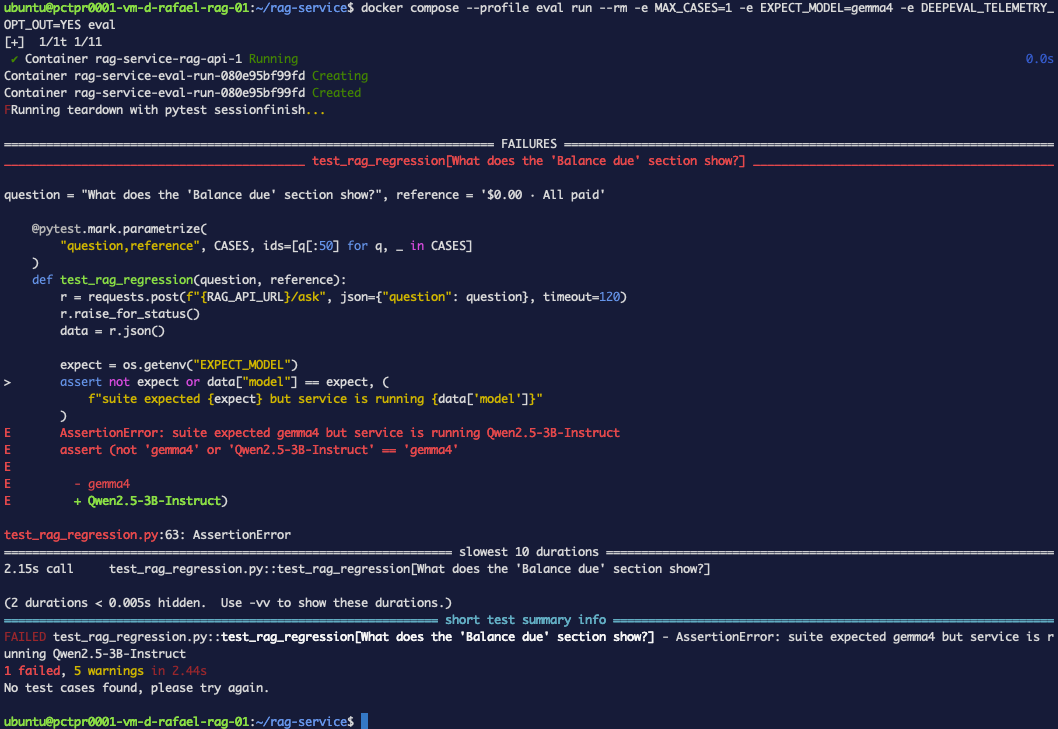1058x729 pixels.
Task: Click the 'assert not expect or data["model"]' line
Action: coord(224,382)
